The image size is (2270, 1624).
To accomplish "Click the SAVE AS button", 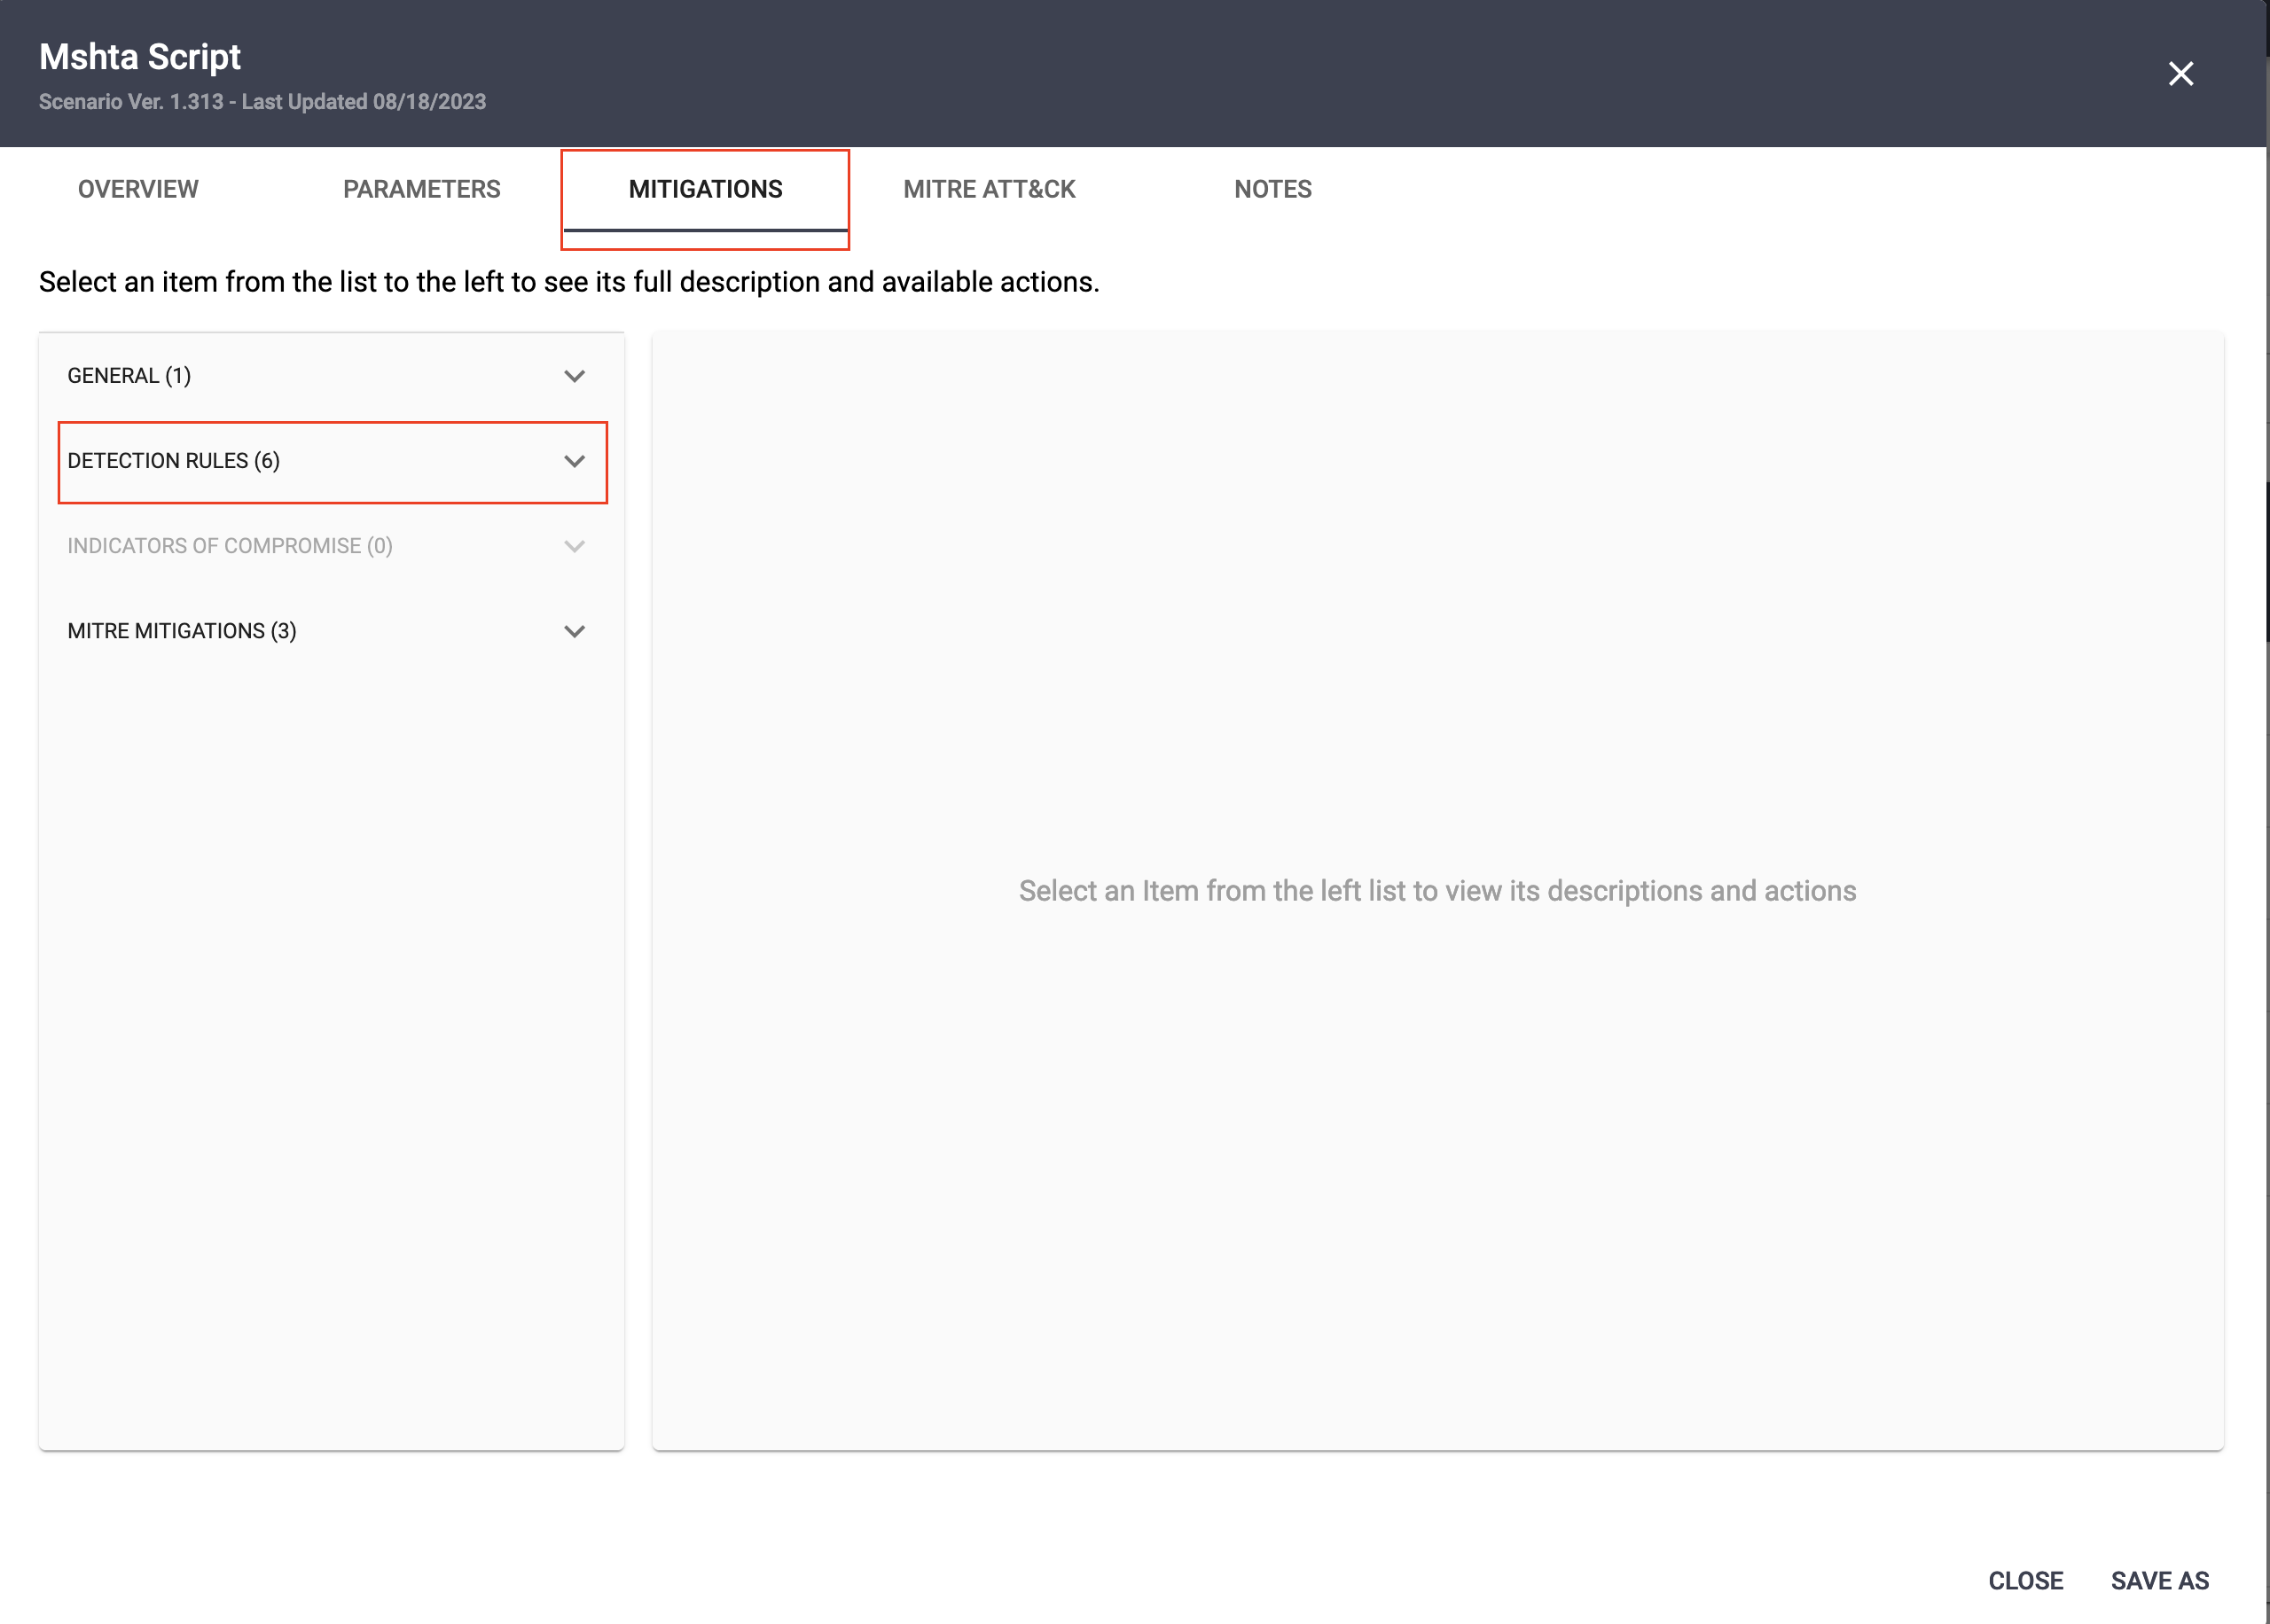I will 2159,1581.
